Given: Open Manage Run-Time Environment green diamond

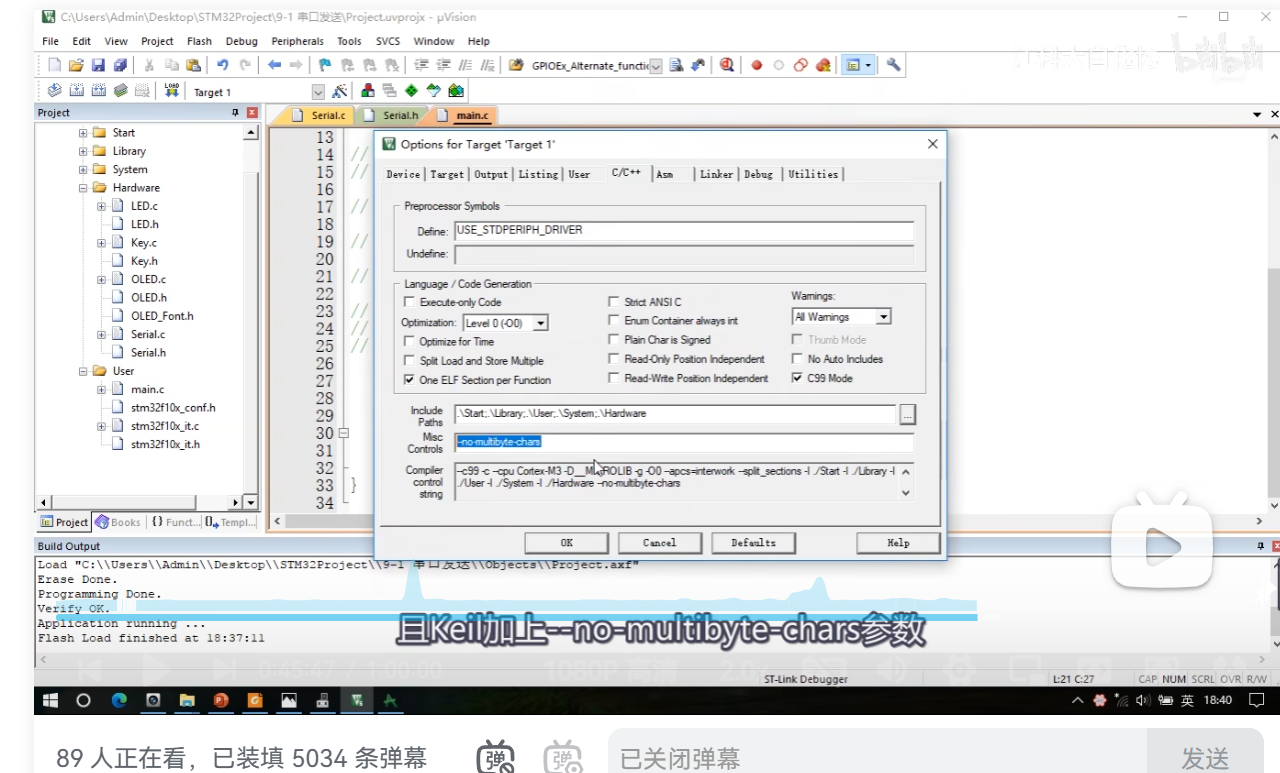Looking at the screenshot, I should [411, 91].
